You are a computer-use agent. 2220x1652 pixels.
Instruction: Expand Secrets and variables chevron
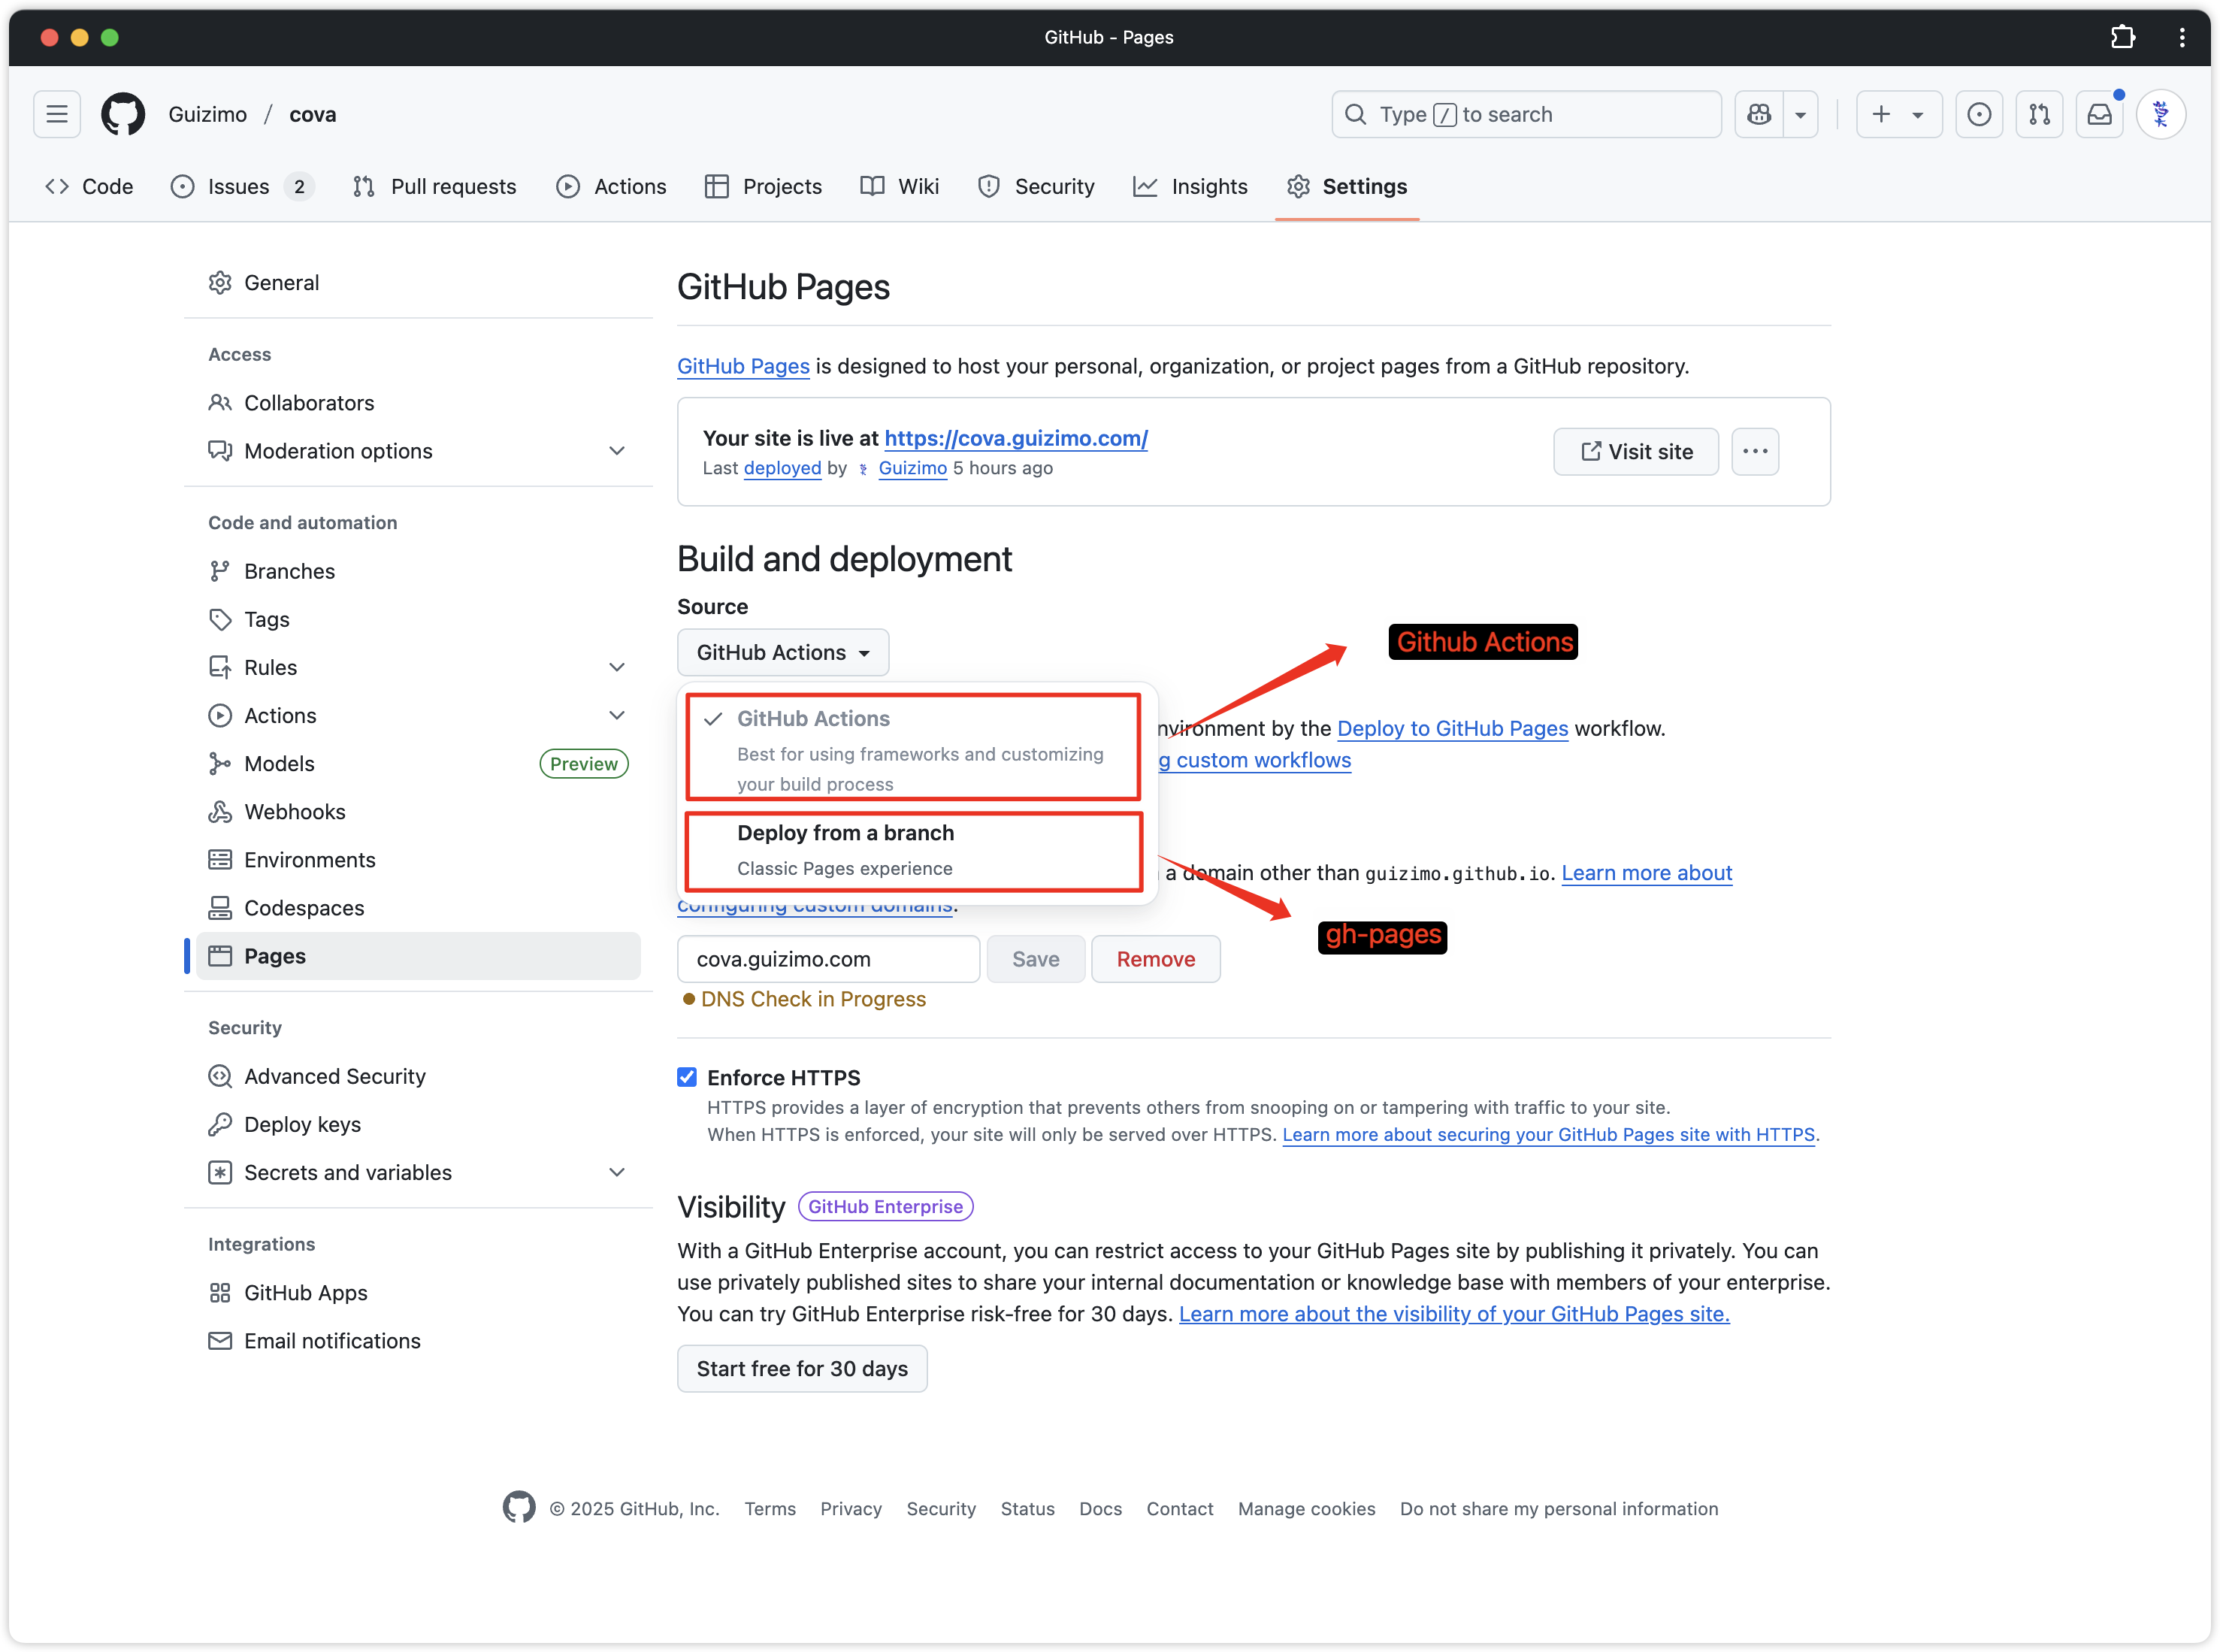(x=617, y=1172)
